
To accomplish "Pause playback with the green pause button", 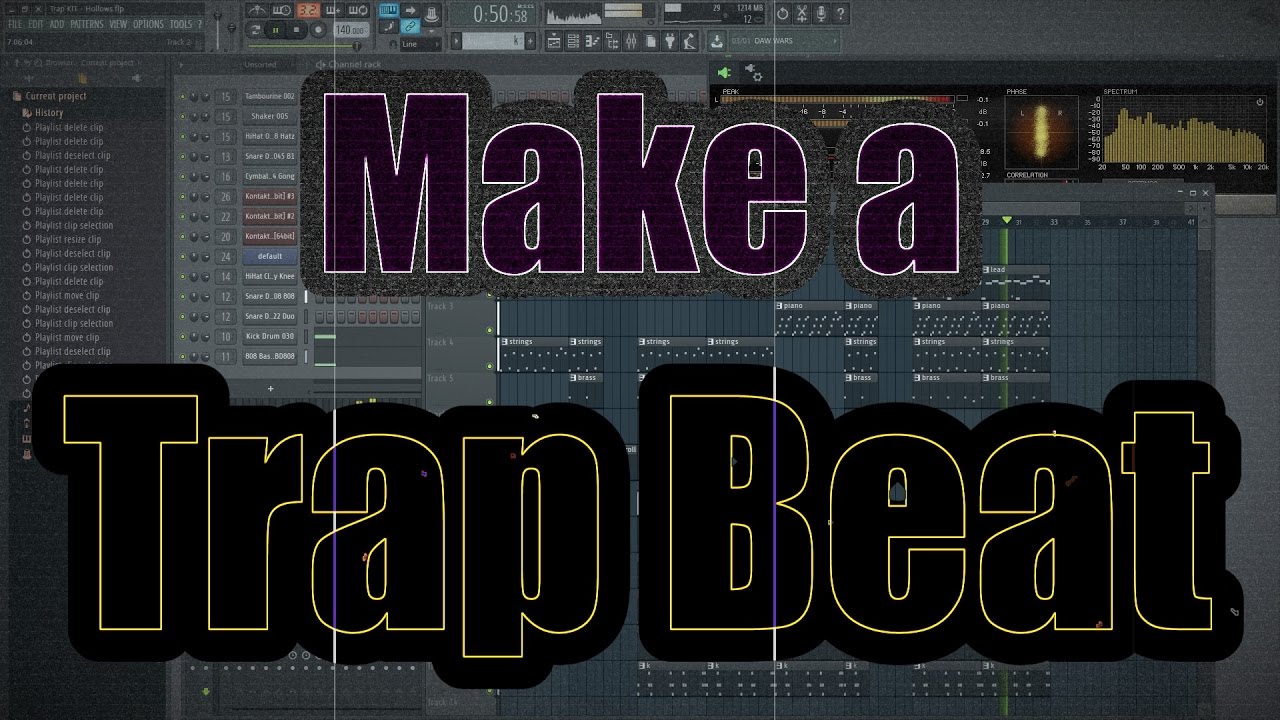I will (x=277, y=30).
